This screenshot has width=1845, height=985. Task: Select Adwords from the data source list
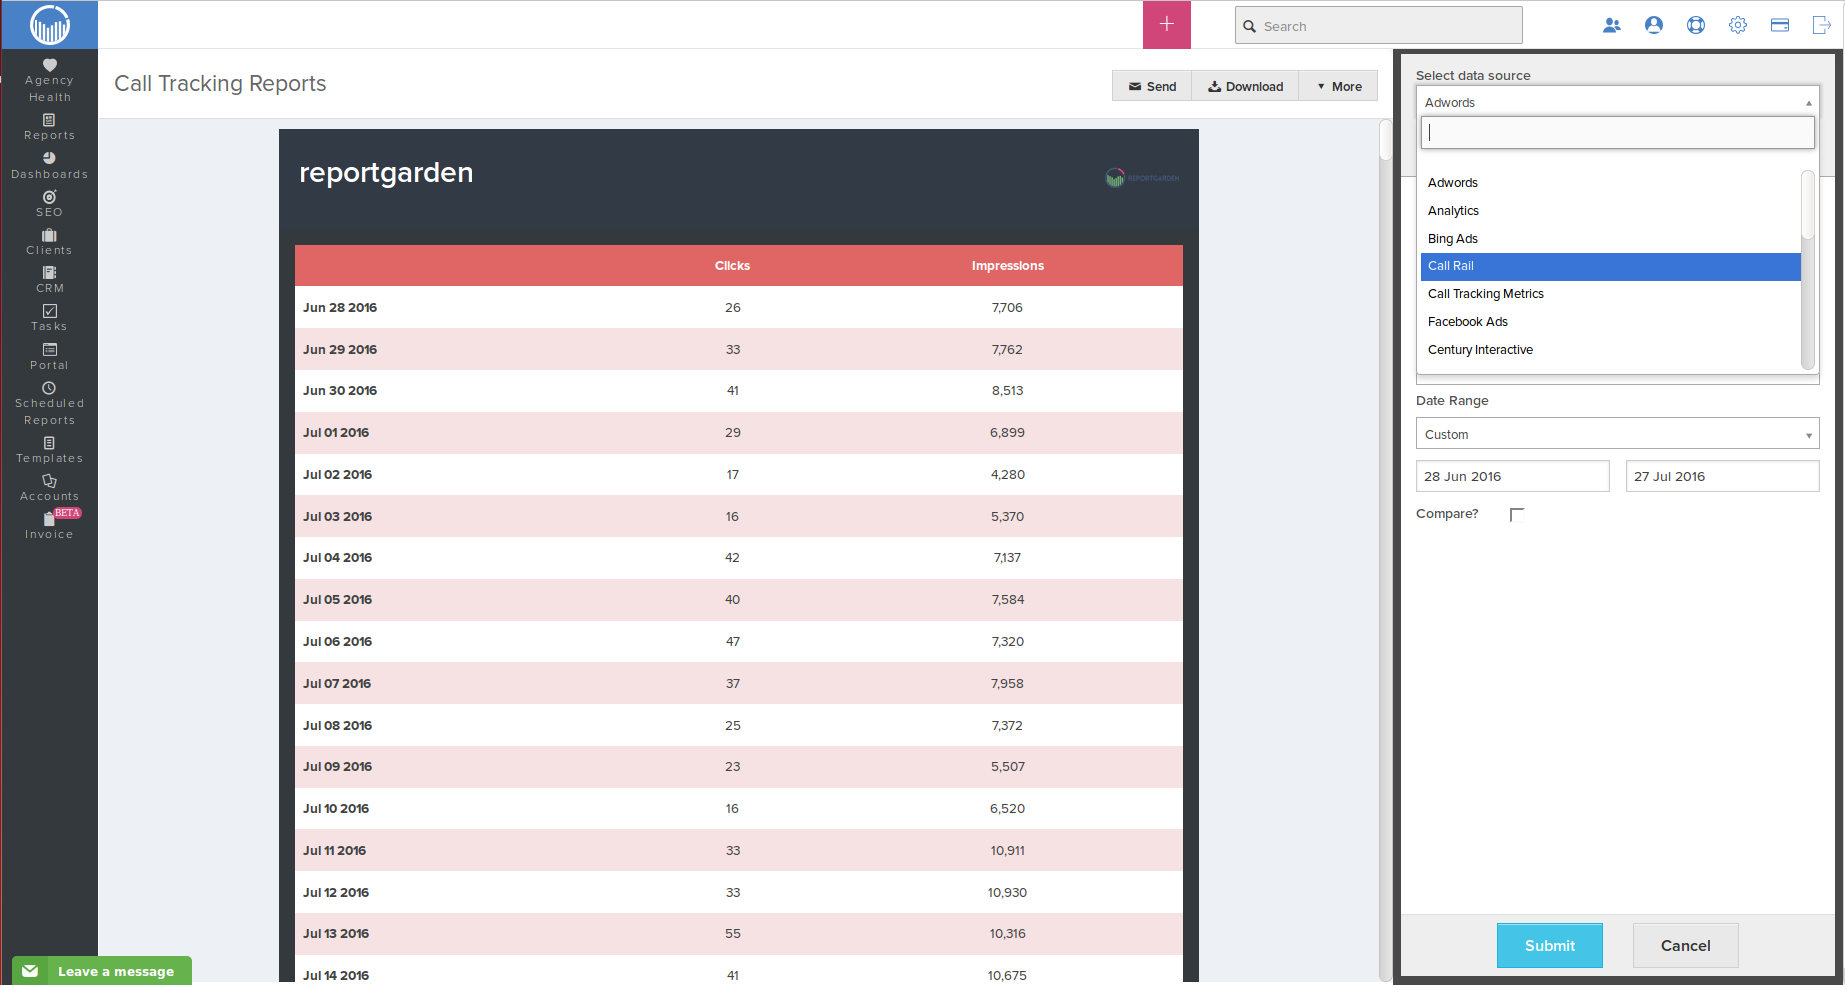1610,183
